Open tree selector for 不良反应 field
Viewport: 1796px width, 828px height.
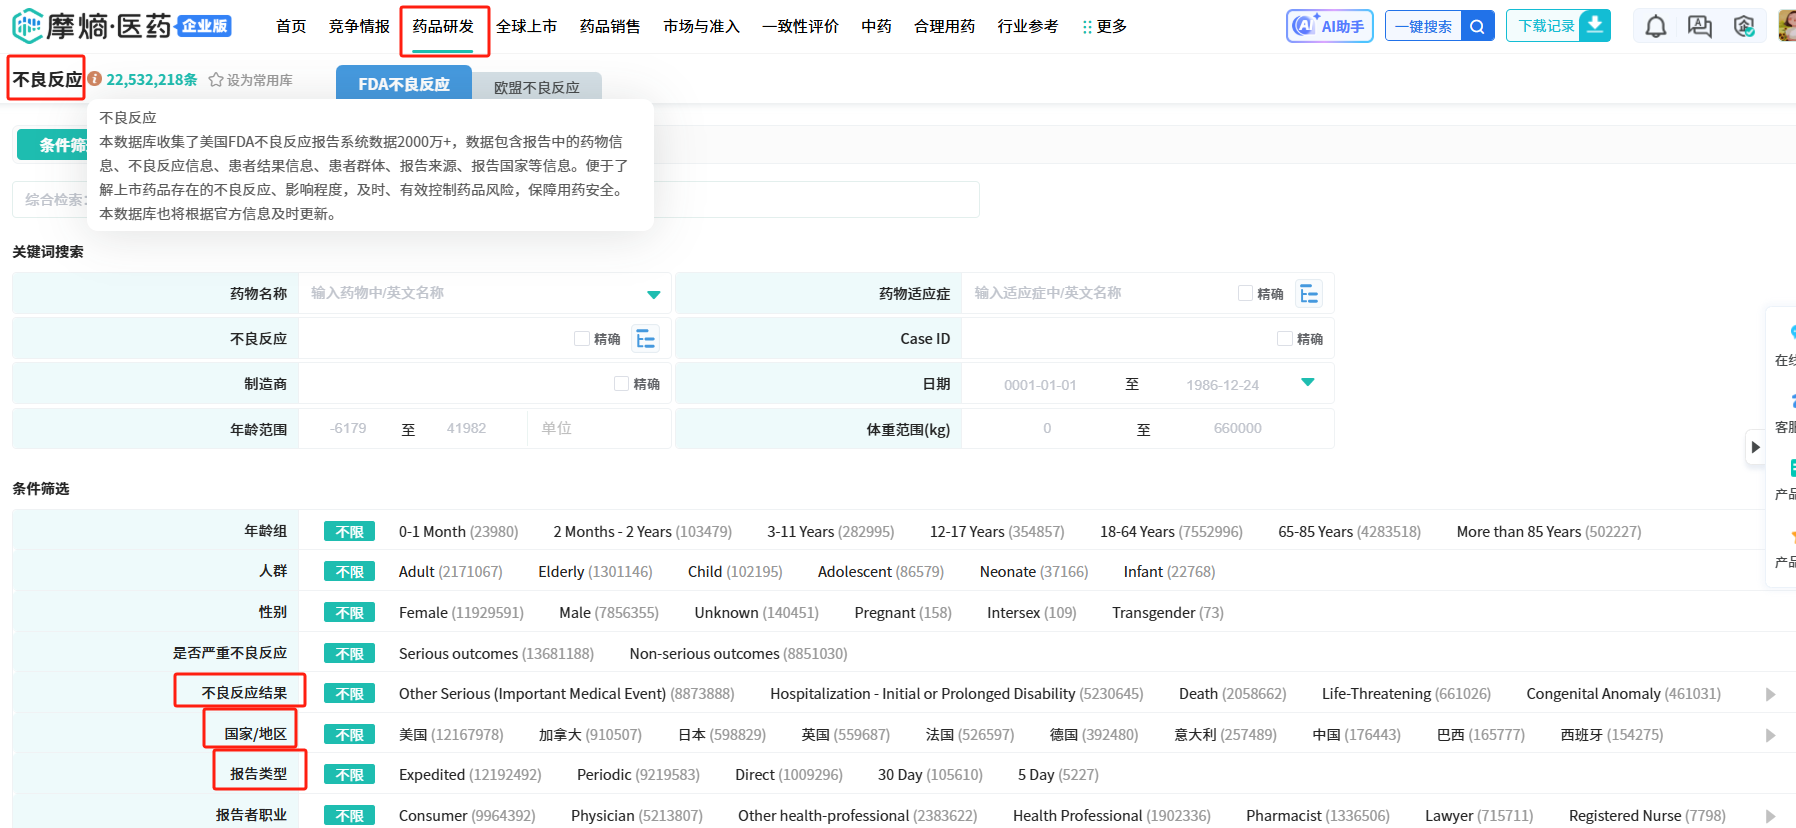point(646,339)
